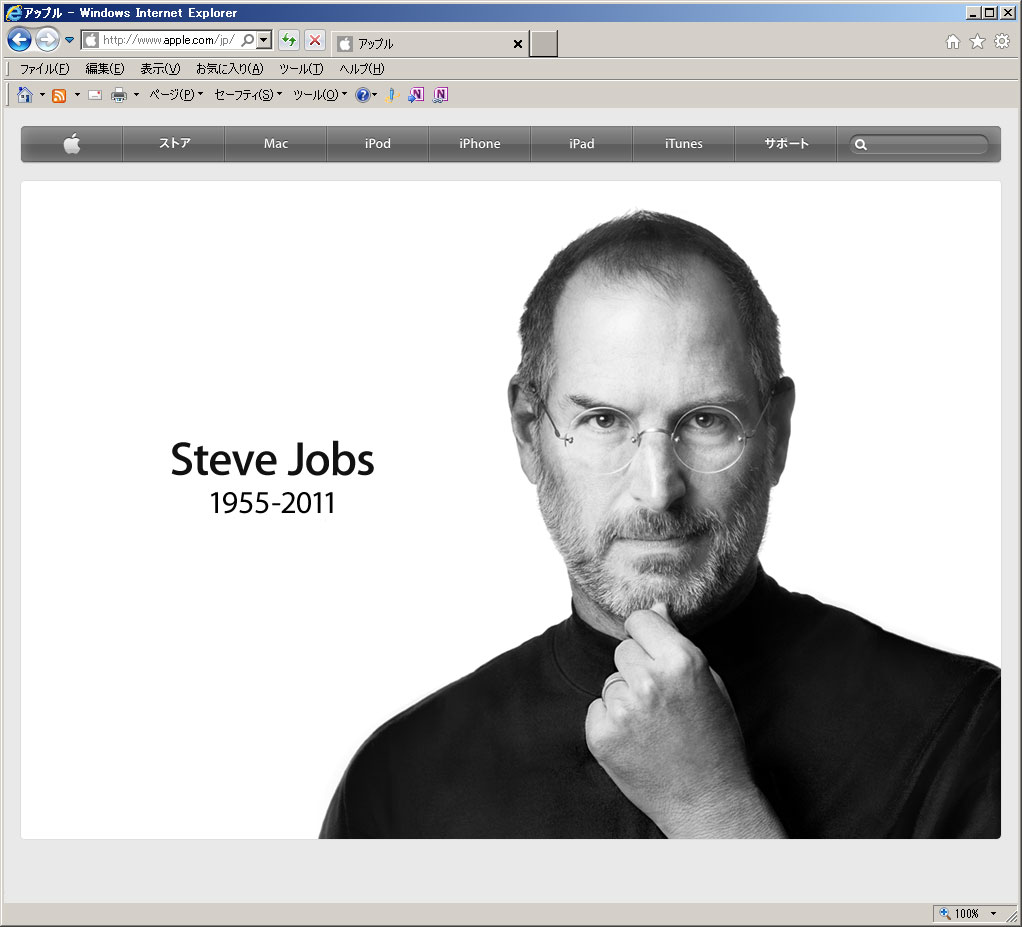This screenshot has width=1022, height=927.
Task: Go to the ストア navigation link
Action: (174, 143)
